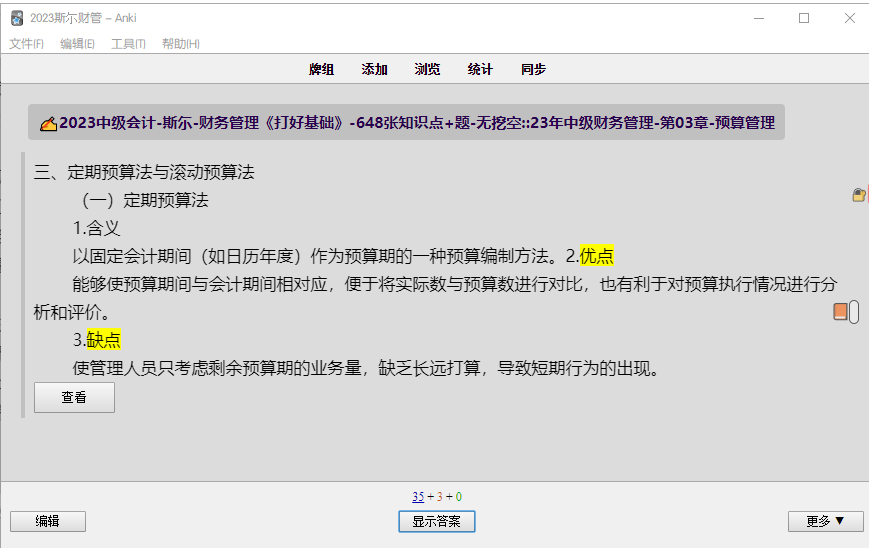Click the highlighted word 缺点
The width and height of the screenshot is (869, 548).
point(104,340)
